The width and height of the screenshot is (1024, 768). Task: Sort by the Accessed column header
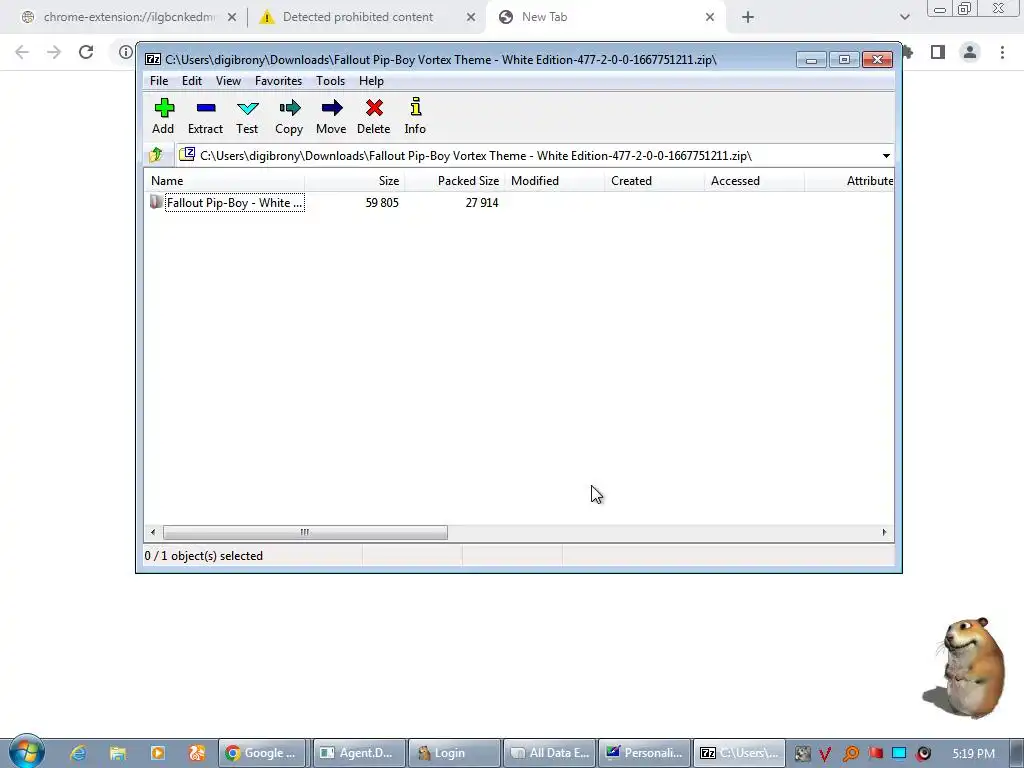pos(754,181)
